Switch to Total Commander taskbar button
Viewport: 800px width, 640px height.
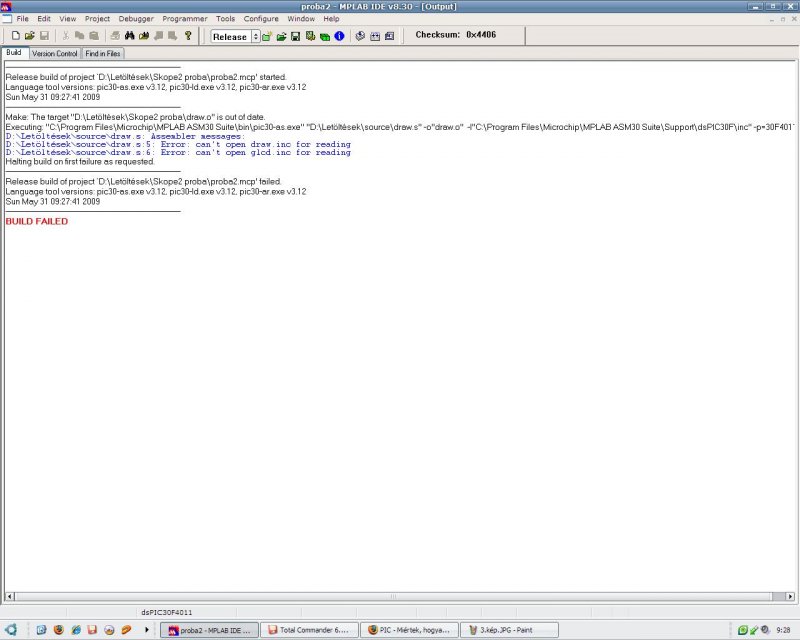[x=310, y=630]
